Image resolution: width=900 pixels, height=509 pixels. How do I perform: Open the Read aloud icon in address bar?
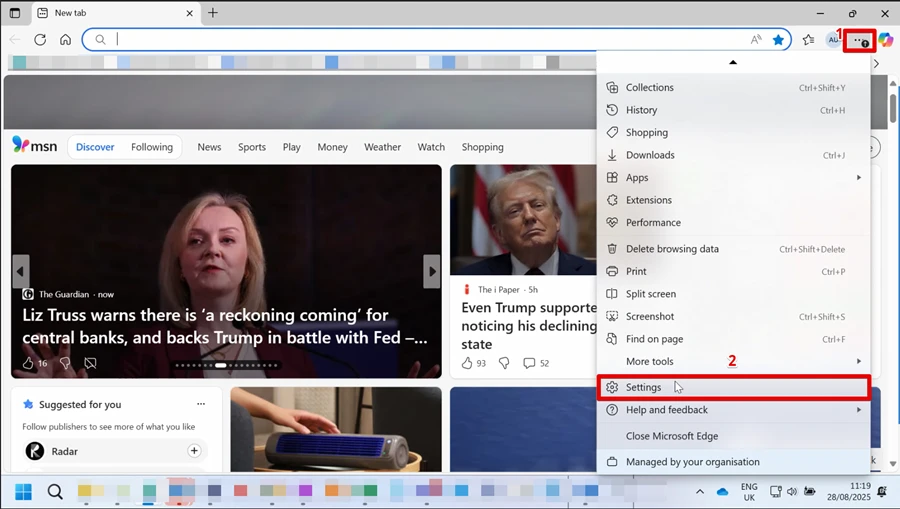(756, 40)
